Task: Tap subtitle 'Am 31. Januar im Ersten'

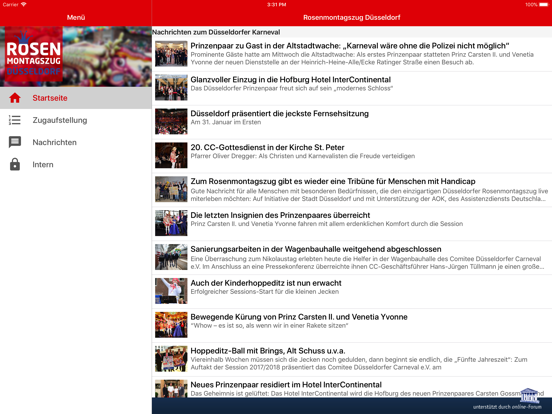Action: 226,122
